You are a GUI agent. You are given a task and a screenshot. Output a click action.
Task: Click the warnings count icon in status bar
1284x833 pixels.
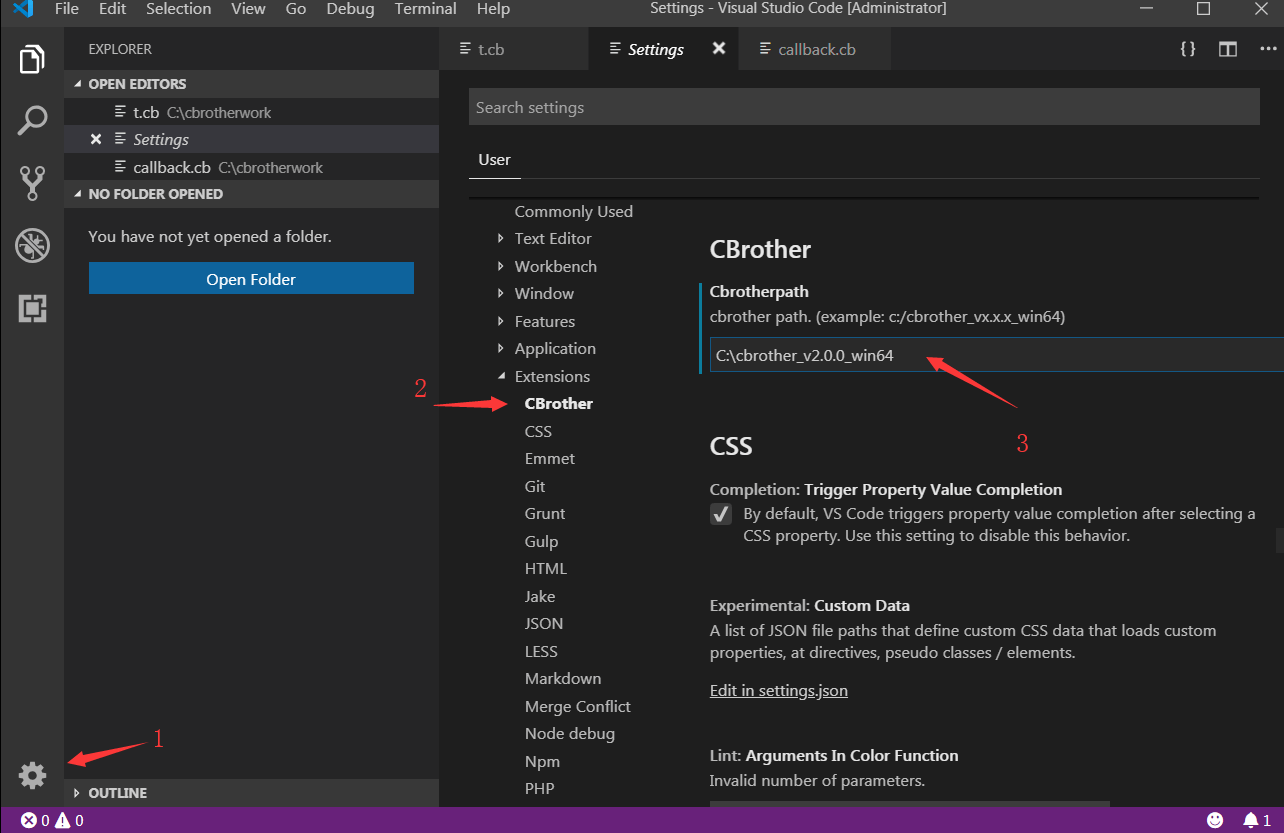[63, 821]
